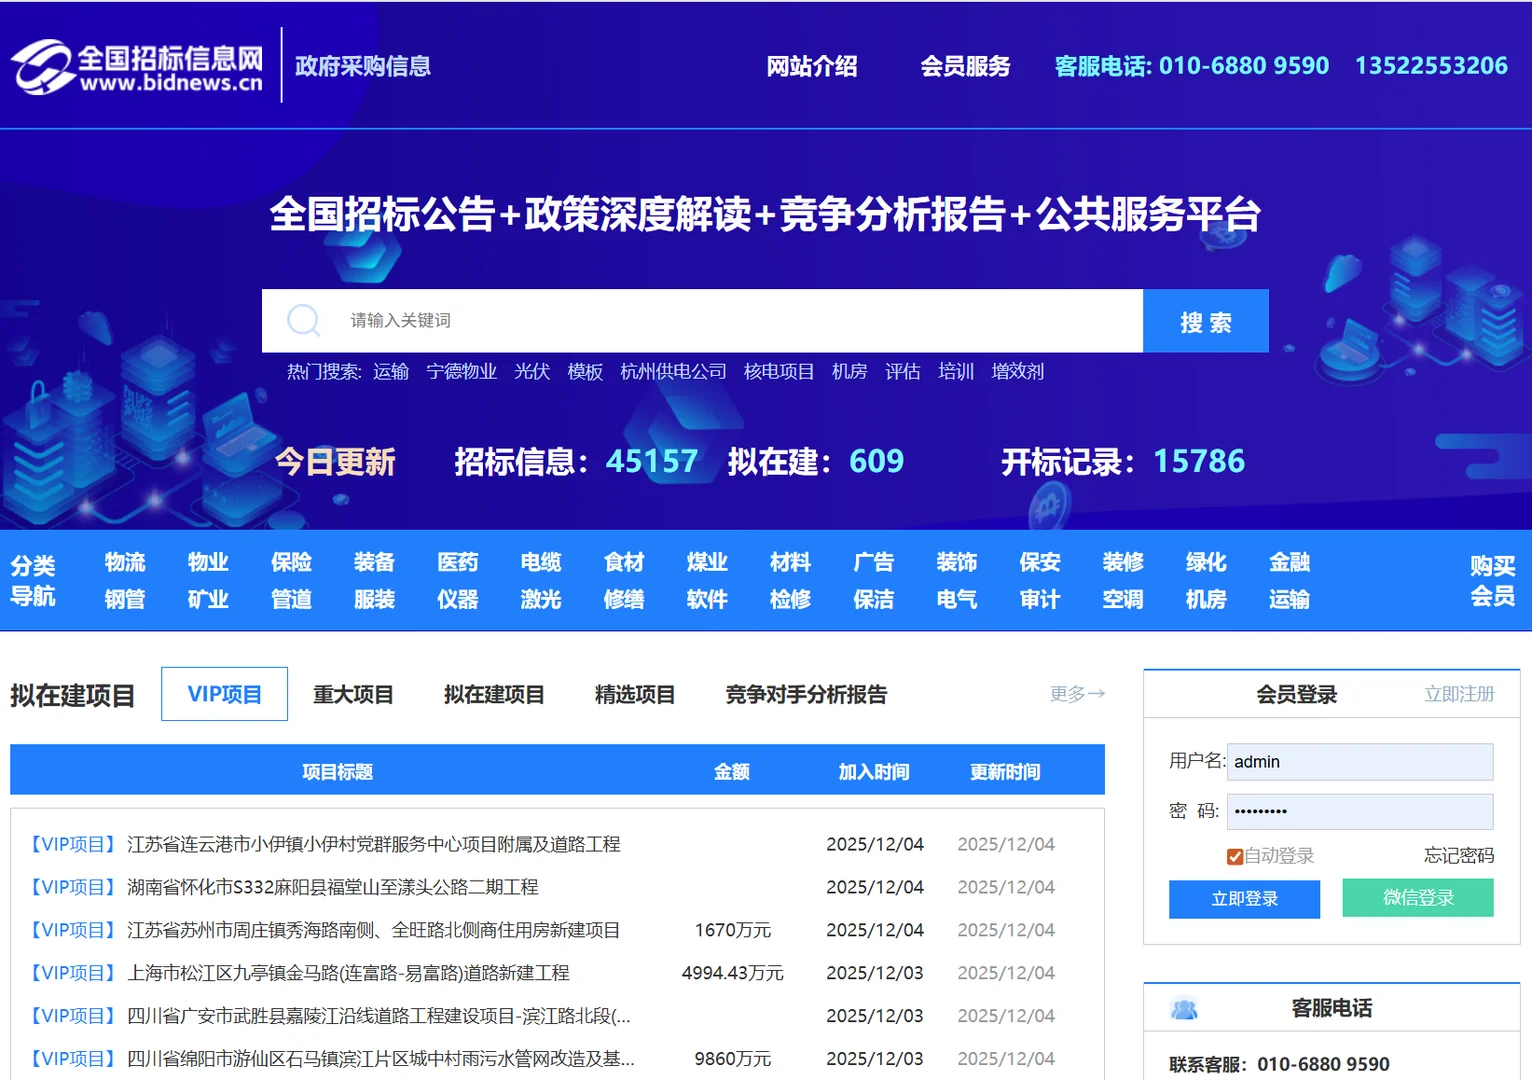This screenshot has height=1080, width=1532.
Task: Open the 江苏省连云港市小伊镇 VIP project link
Action: pos(370,843)
